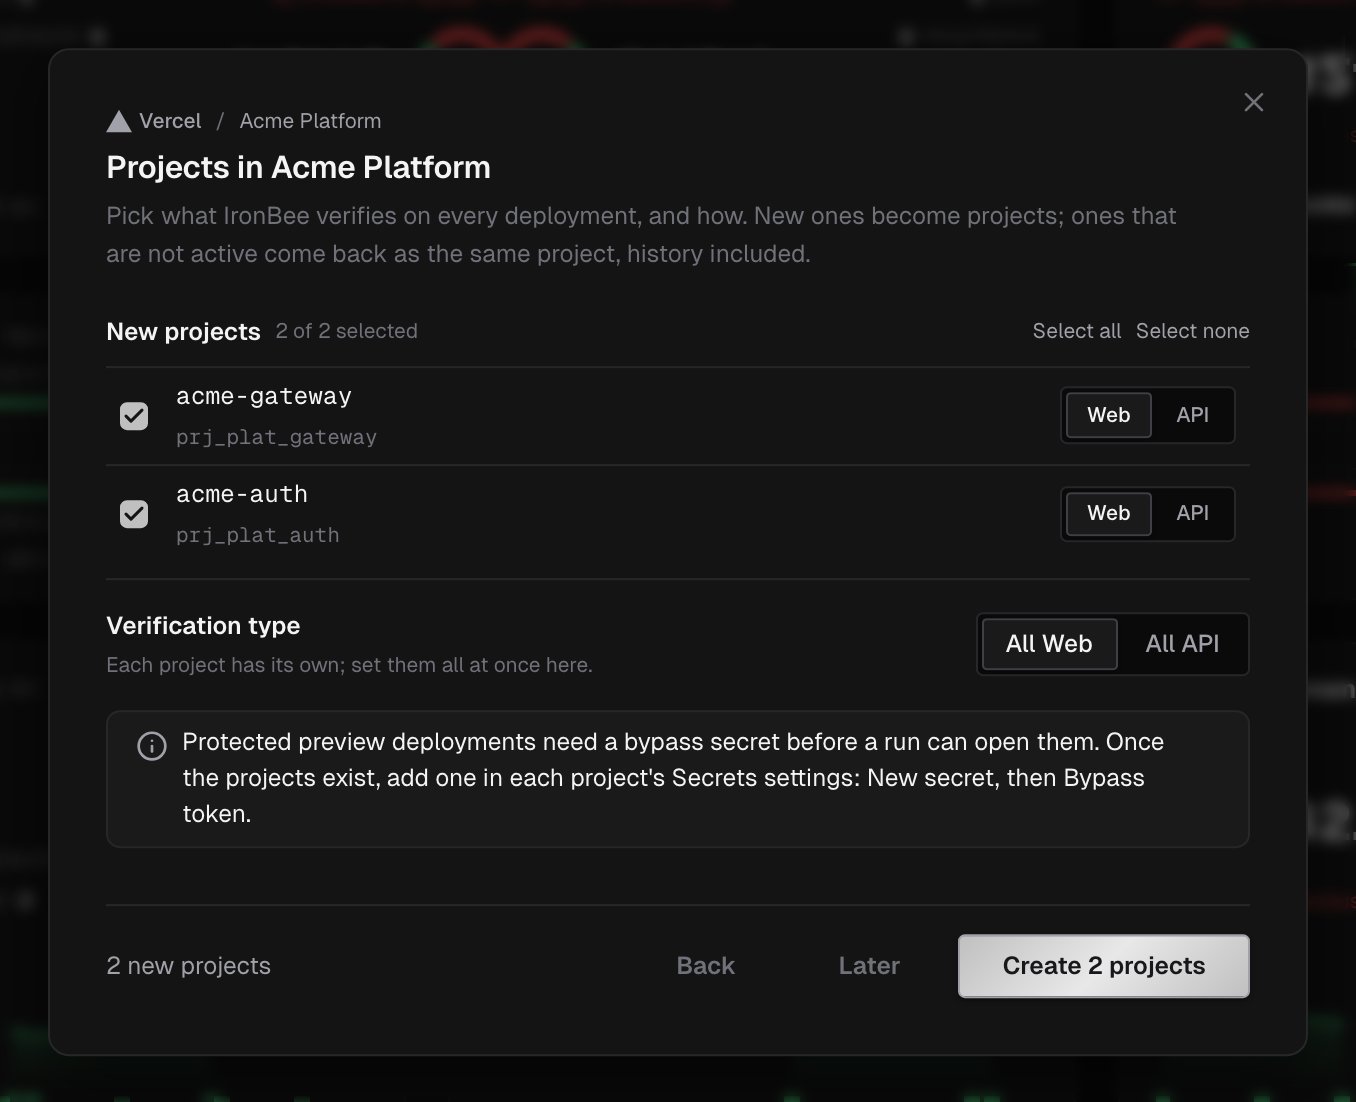Click Later to skip project creation

(869, 966)
